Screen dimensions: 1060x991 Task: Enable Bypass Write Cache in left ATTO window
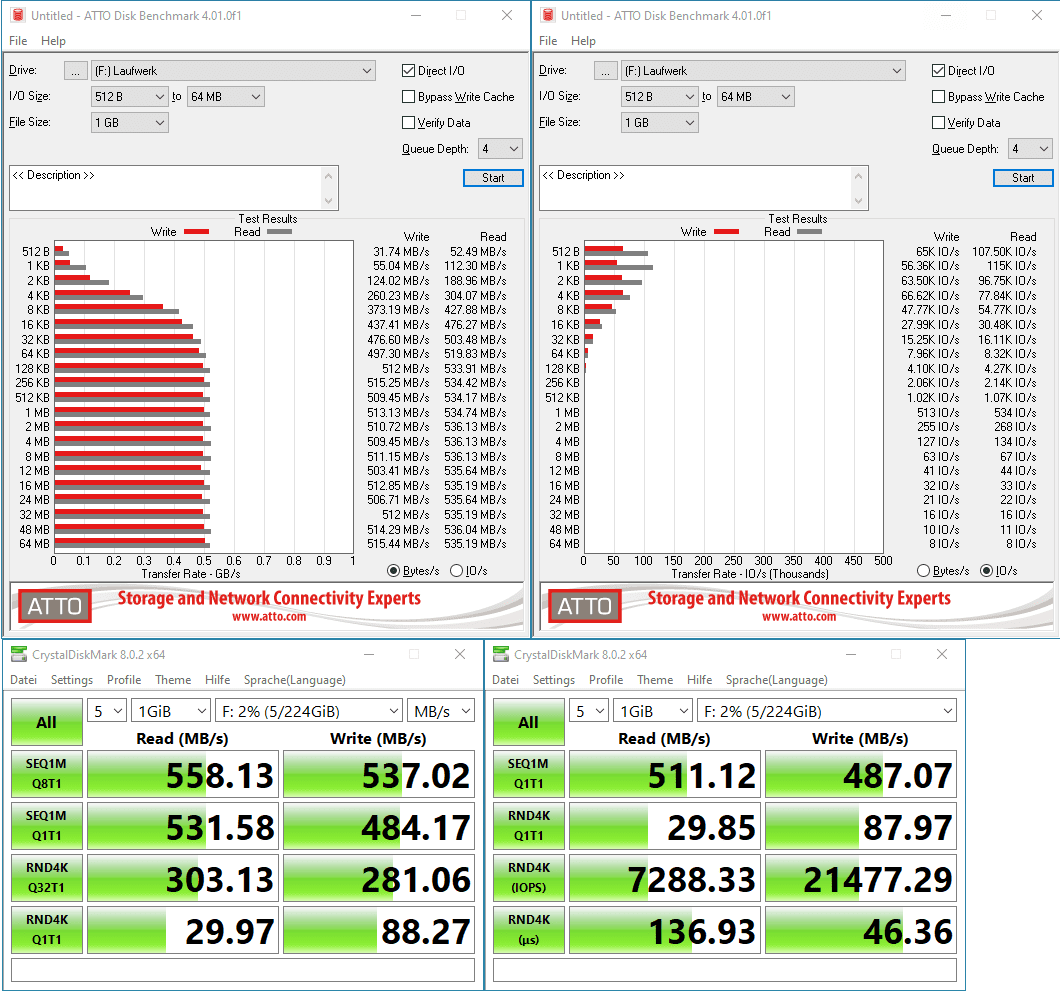[408, 97]
